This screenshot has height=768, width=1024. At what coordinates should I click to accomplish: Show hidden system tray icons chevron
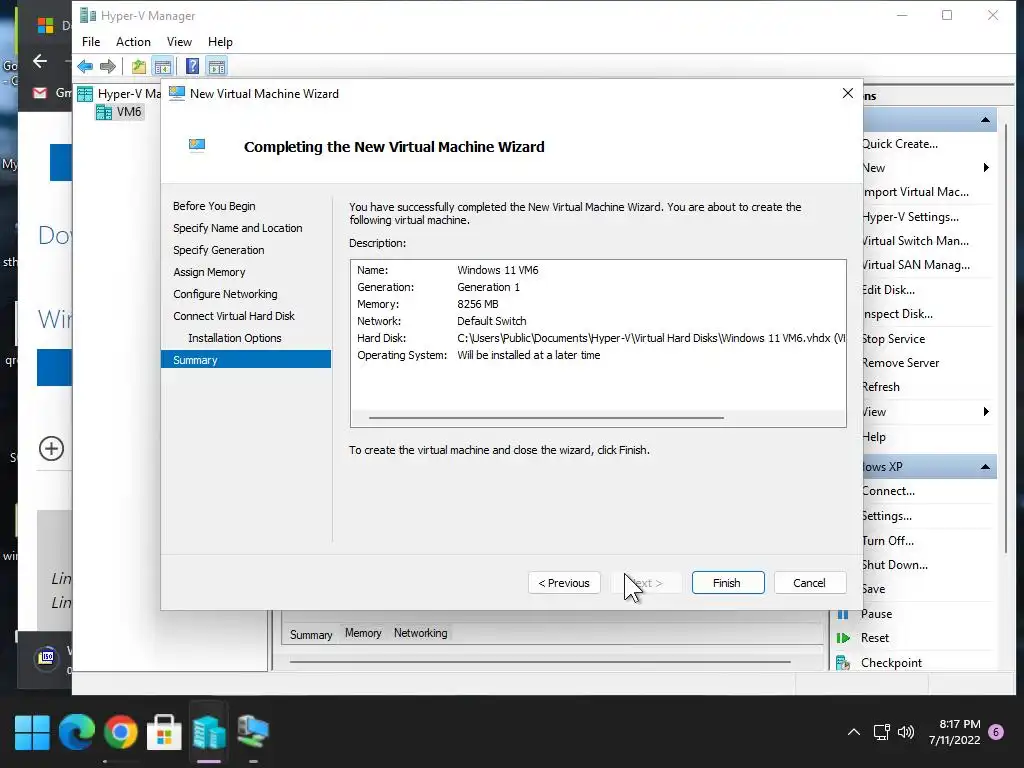click(x=854, y=732)
